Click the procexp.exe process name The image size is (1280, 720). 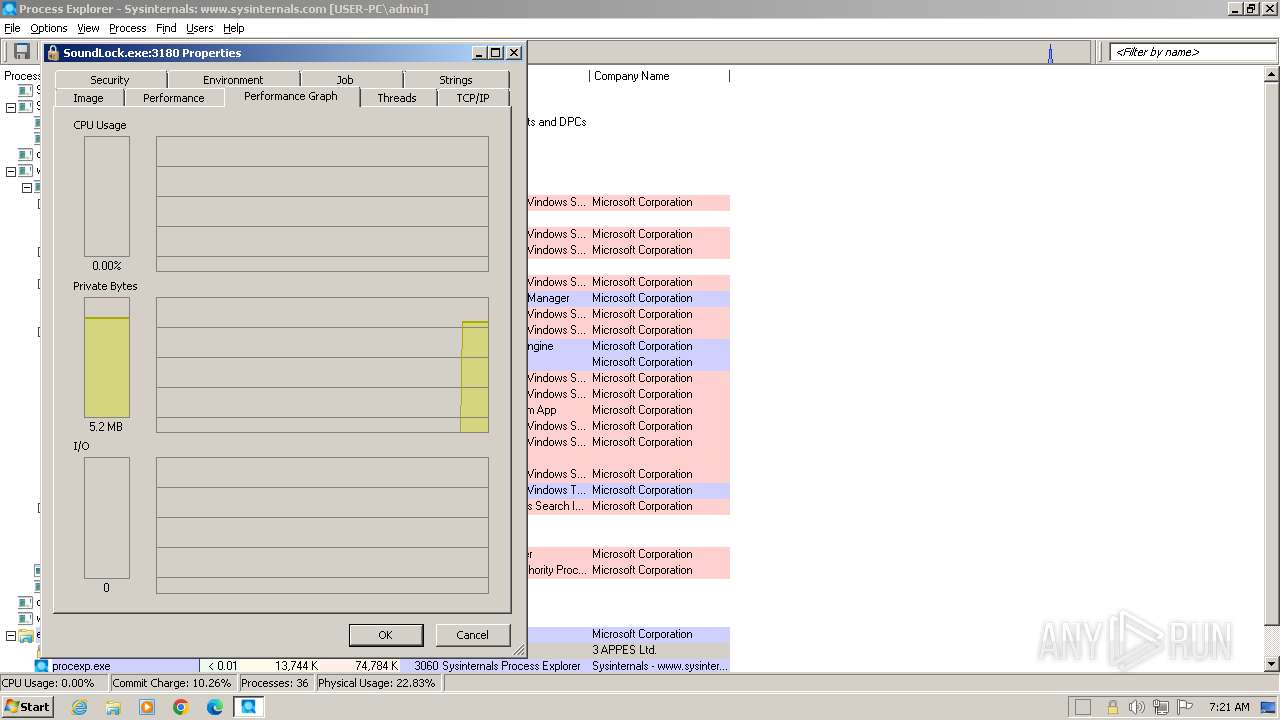(82, 666)
